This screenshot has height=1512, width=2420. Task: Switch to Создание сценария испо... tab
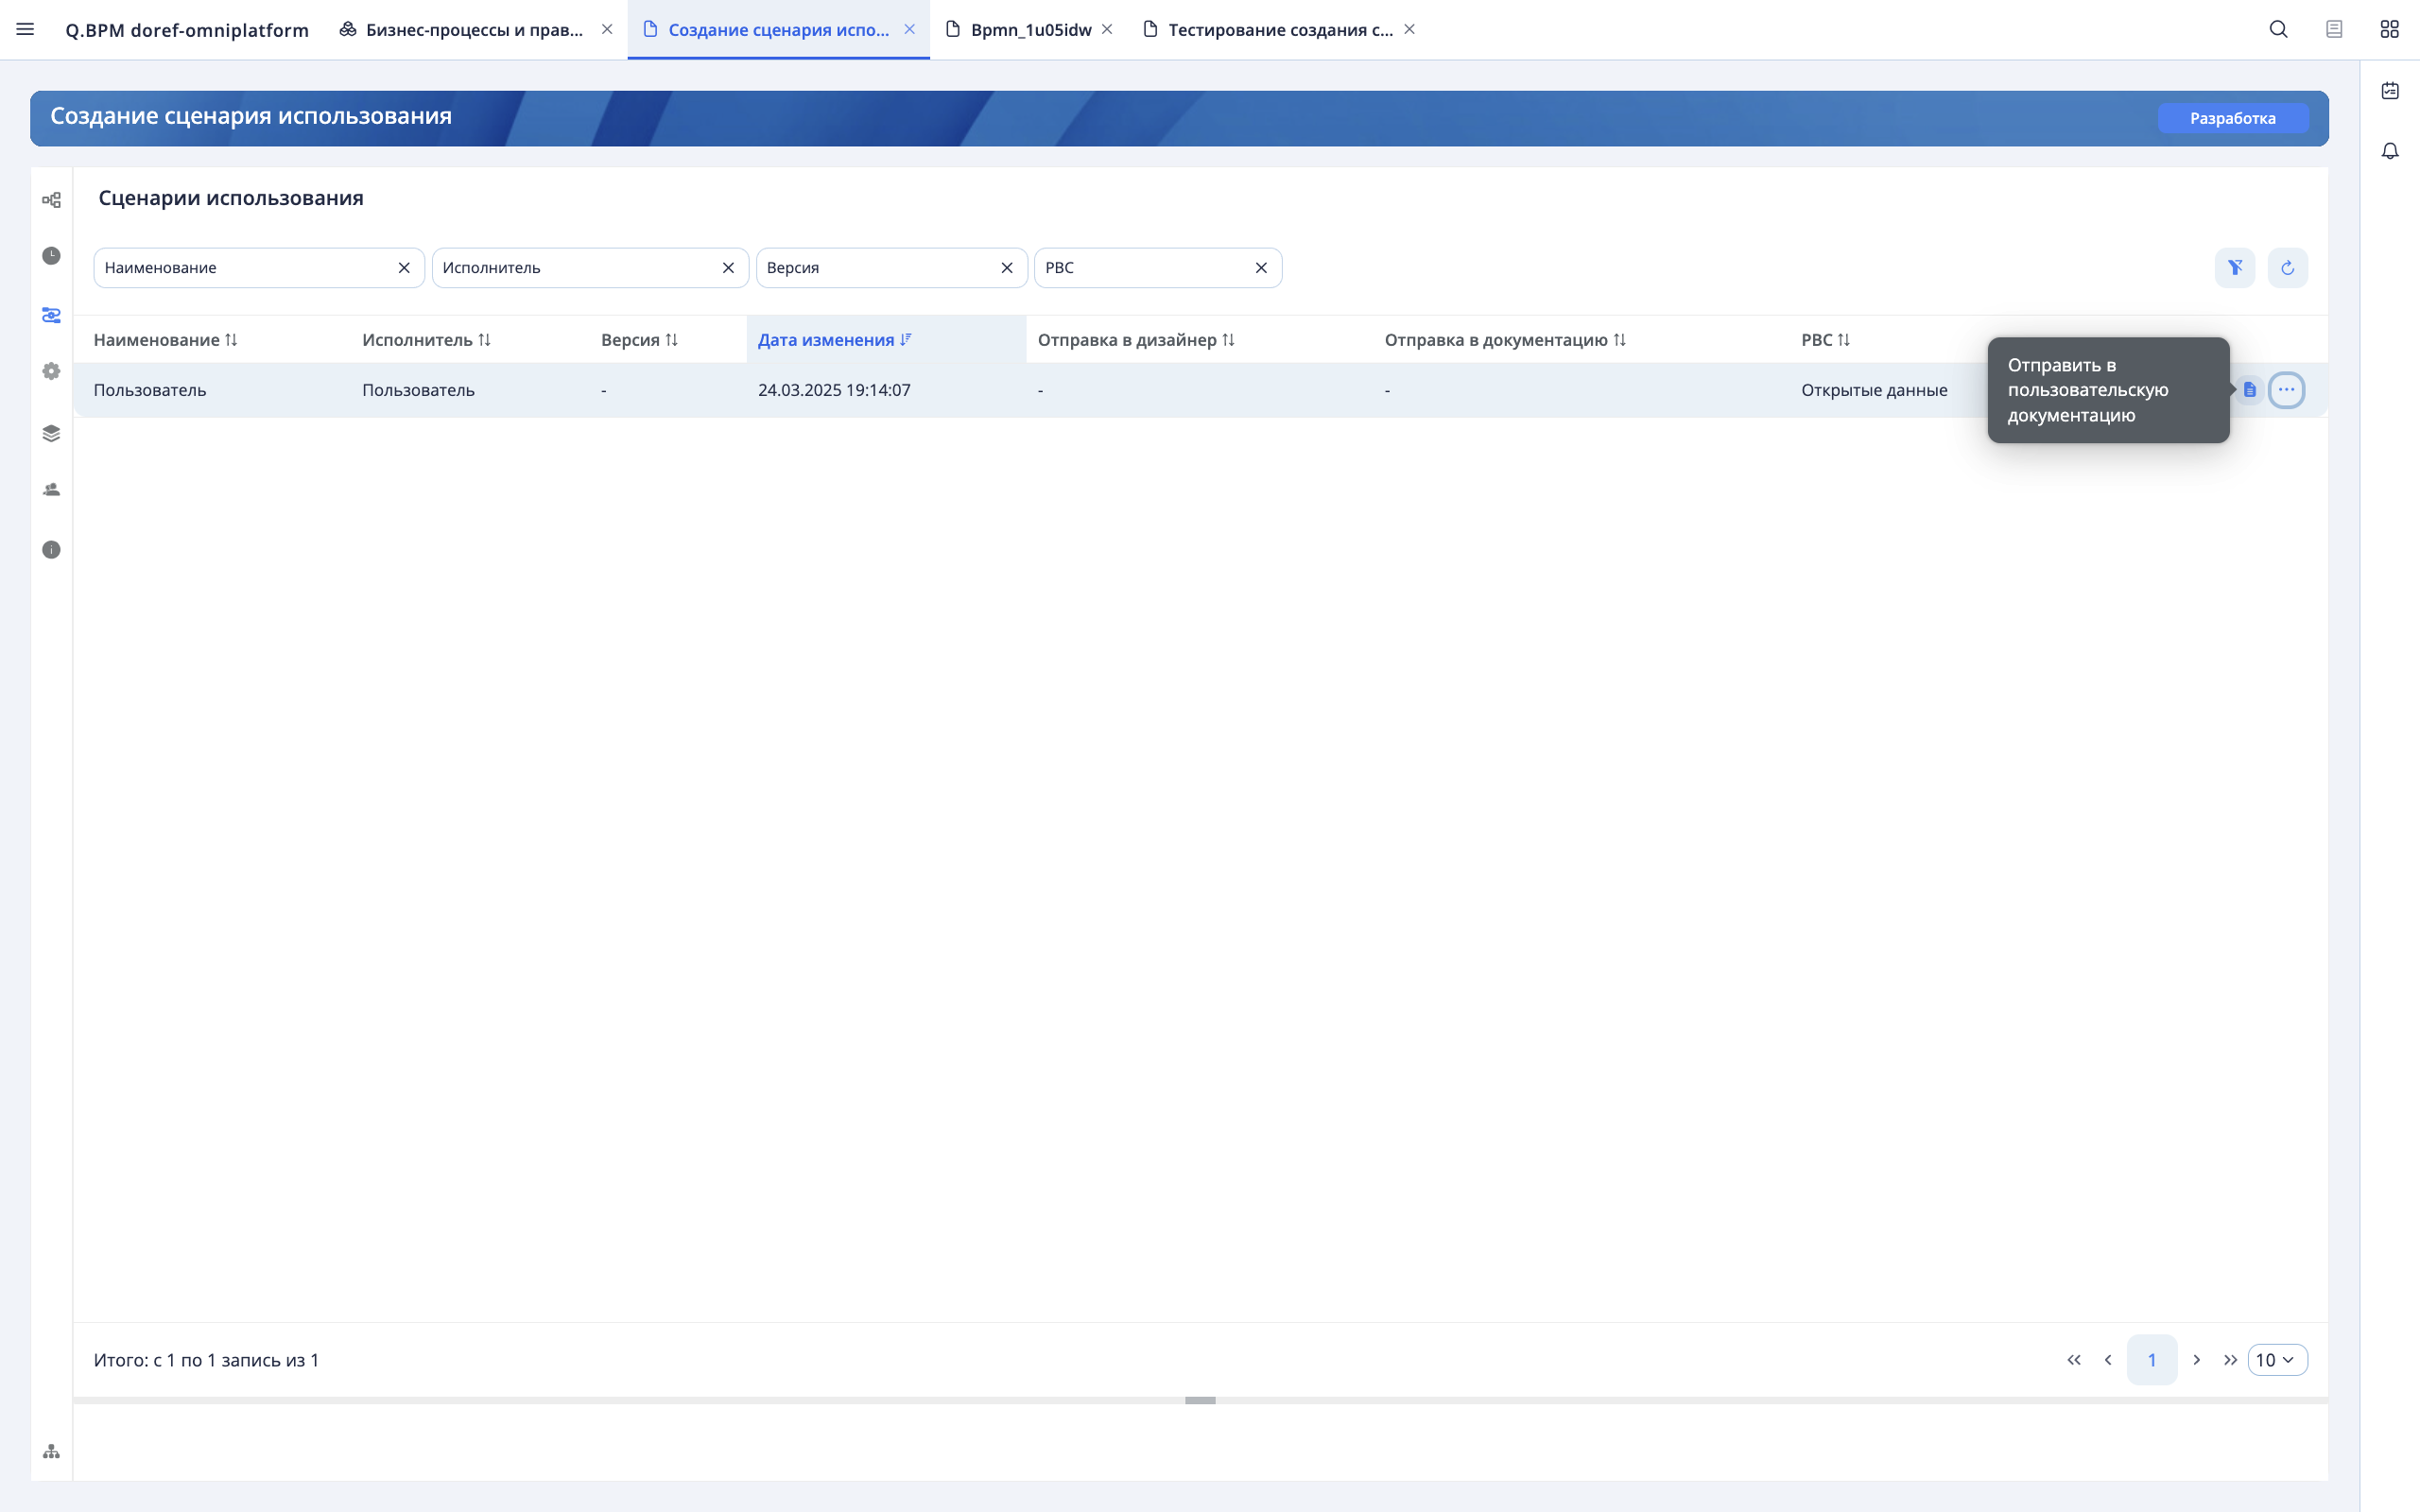click(x=778, y=29)
